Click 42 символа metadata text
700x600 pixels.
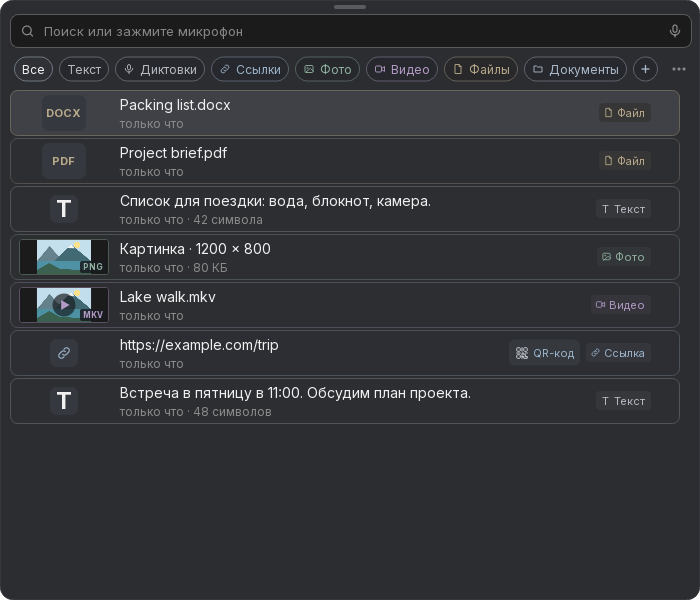point(228,220)
